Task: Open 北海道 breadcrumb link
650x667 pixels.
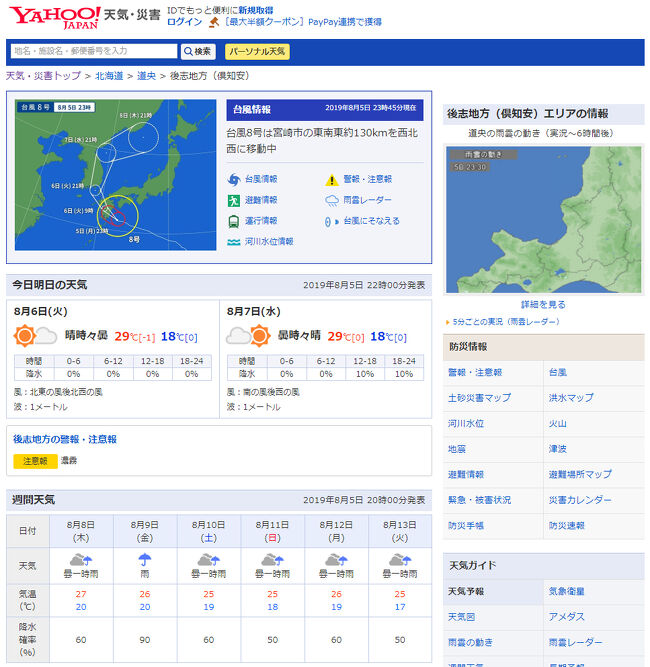Action: (x=109, y=76)
